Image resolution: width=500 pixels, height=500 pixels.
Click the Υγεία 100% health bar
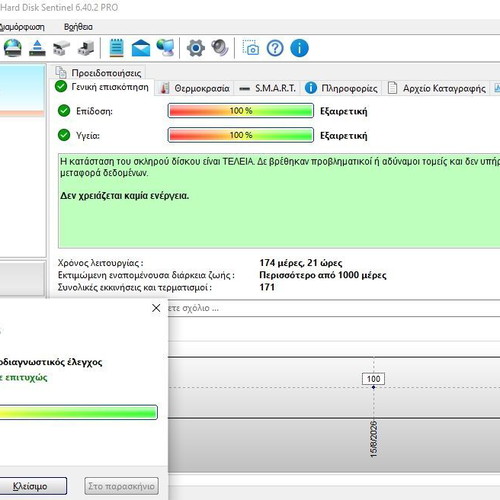pos(241,135)
